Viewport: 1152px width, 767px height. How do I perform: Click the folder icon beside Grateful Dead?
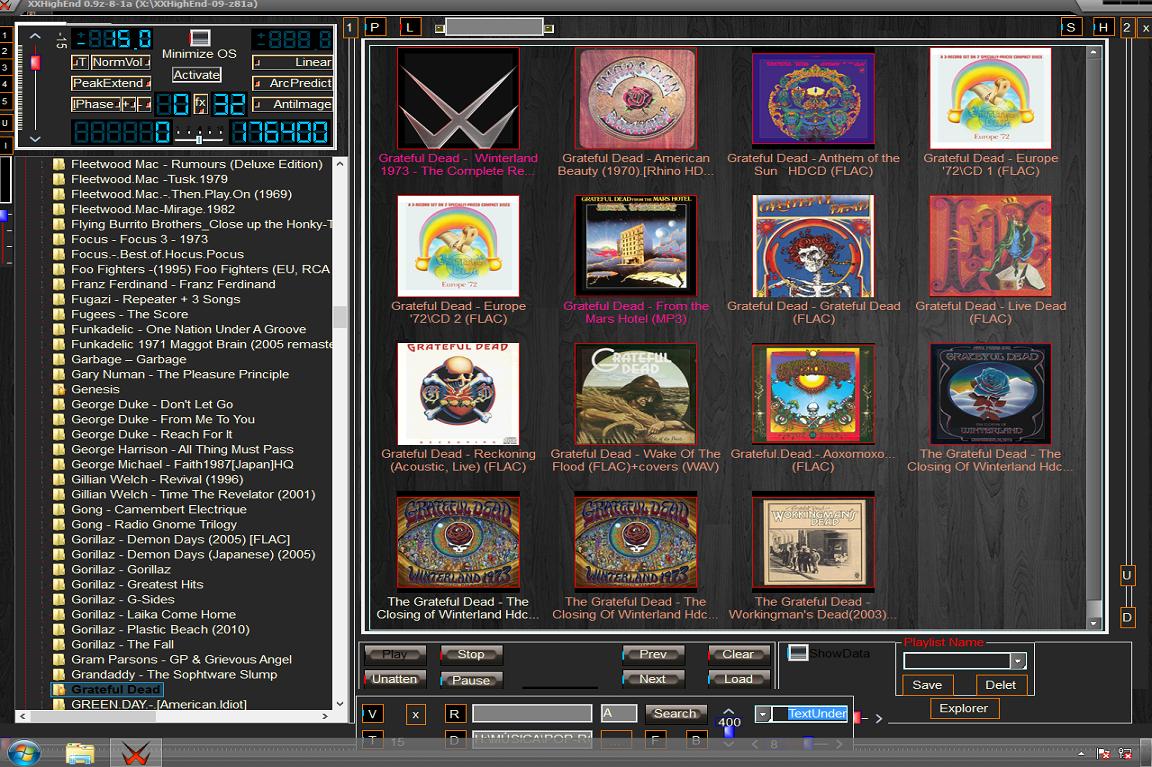(58, 689)
